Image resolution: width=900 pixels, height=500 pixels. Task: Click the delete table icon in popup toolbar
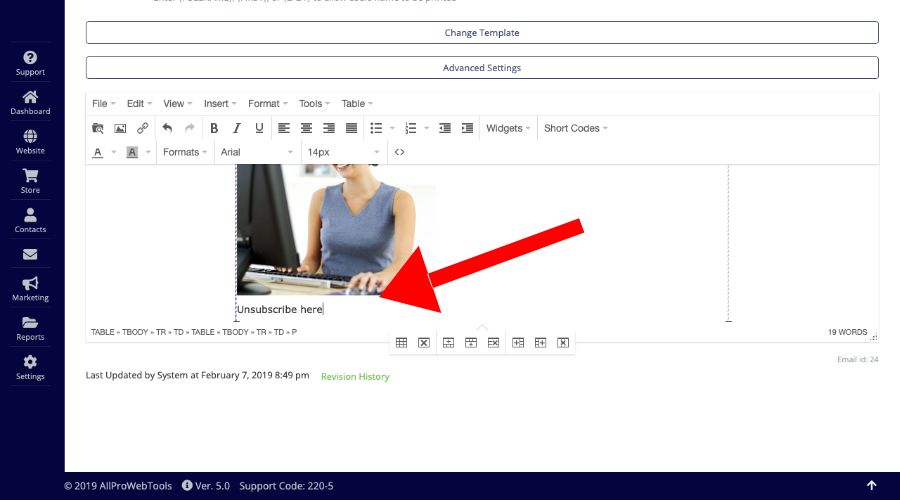[x=424, y=342]
